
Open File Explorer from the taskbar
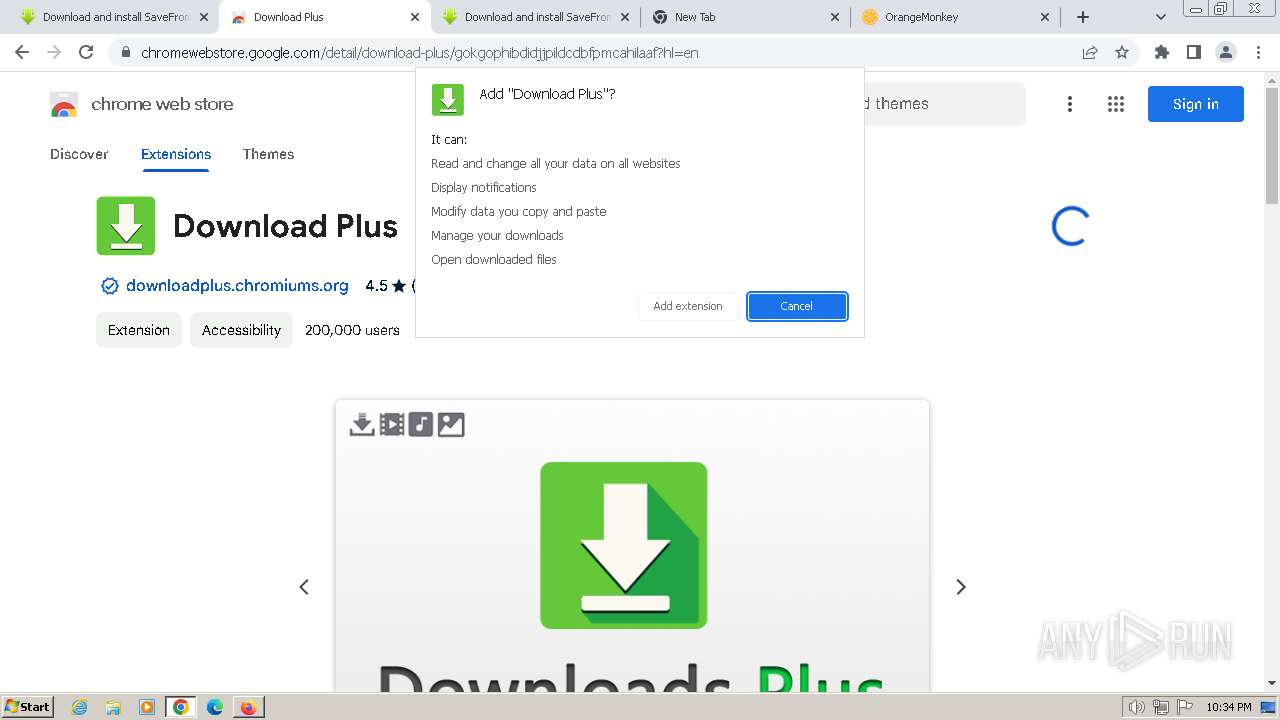tap(113, 707)
